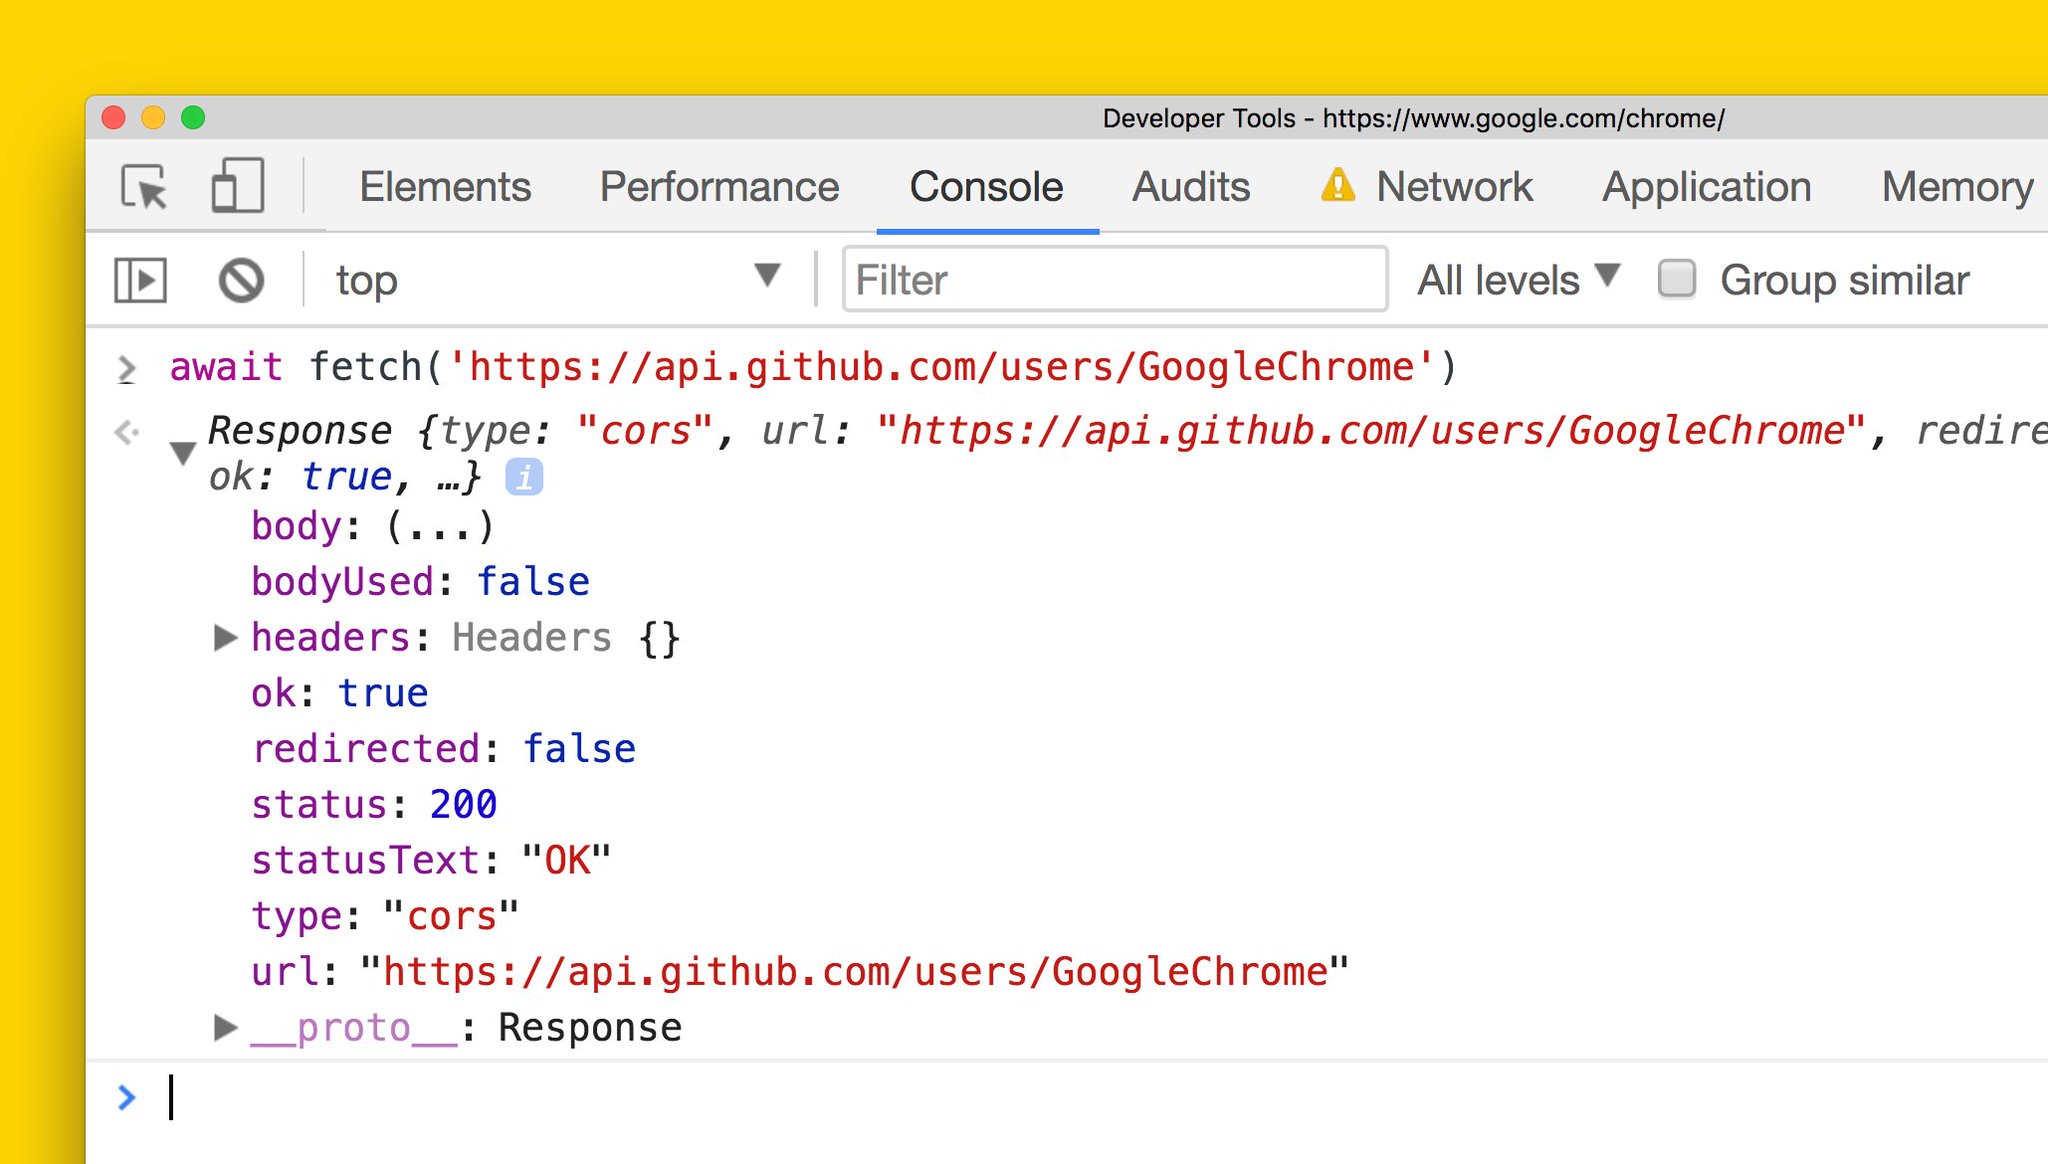
Task: Open the All levels log dropdown
Action: click(x=1518, y=280)
